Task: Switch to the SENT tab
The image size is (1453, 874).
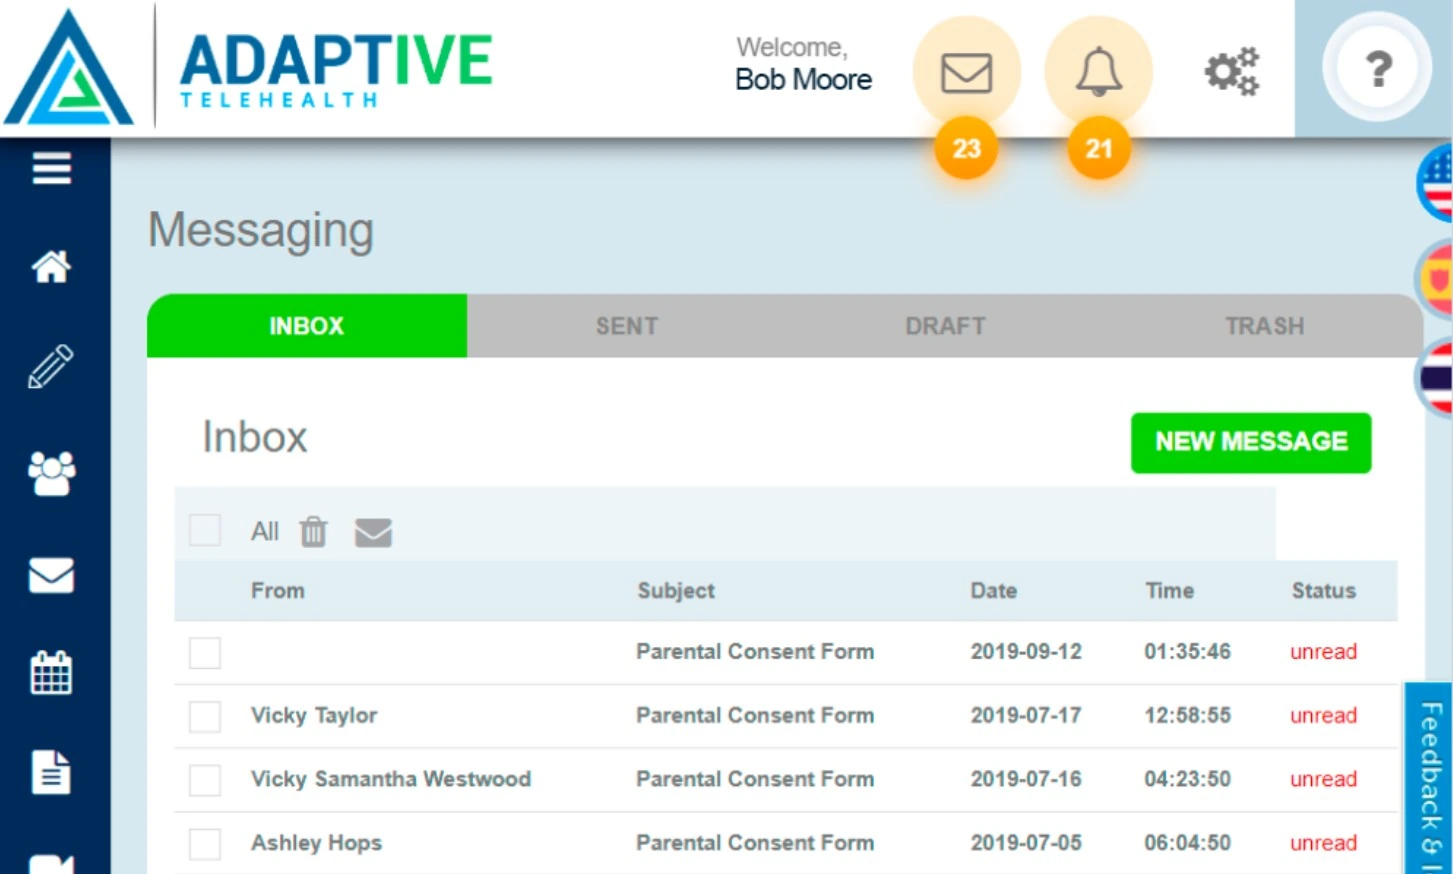Action: (626, 325)
